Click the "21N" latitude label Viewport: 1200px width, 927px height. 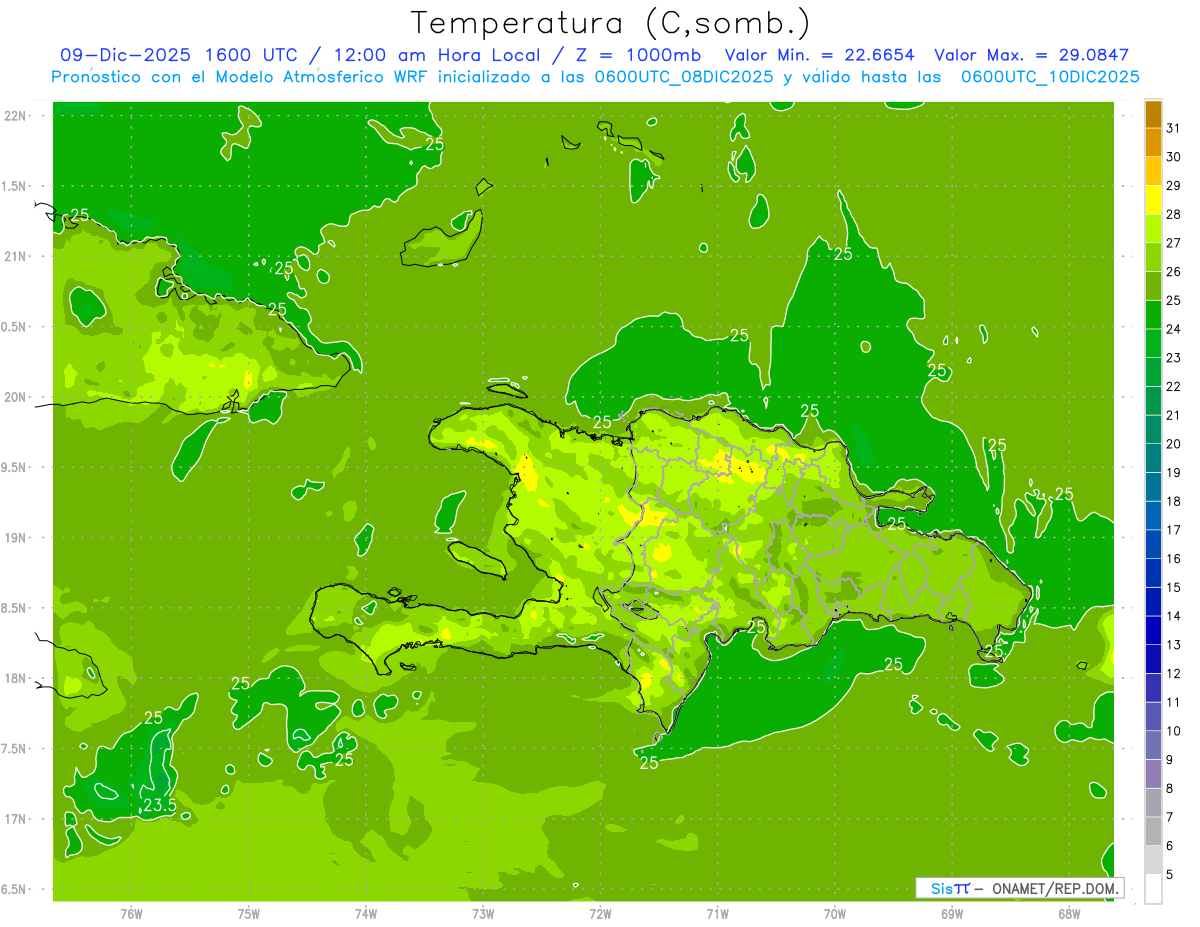point(15,256)
